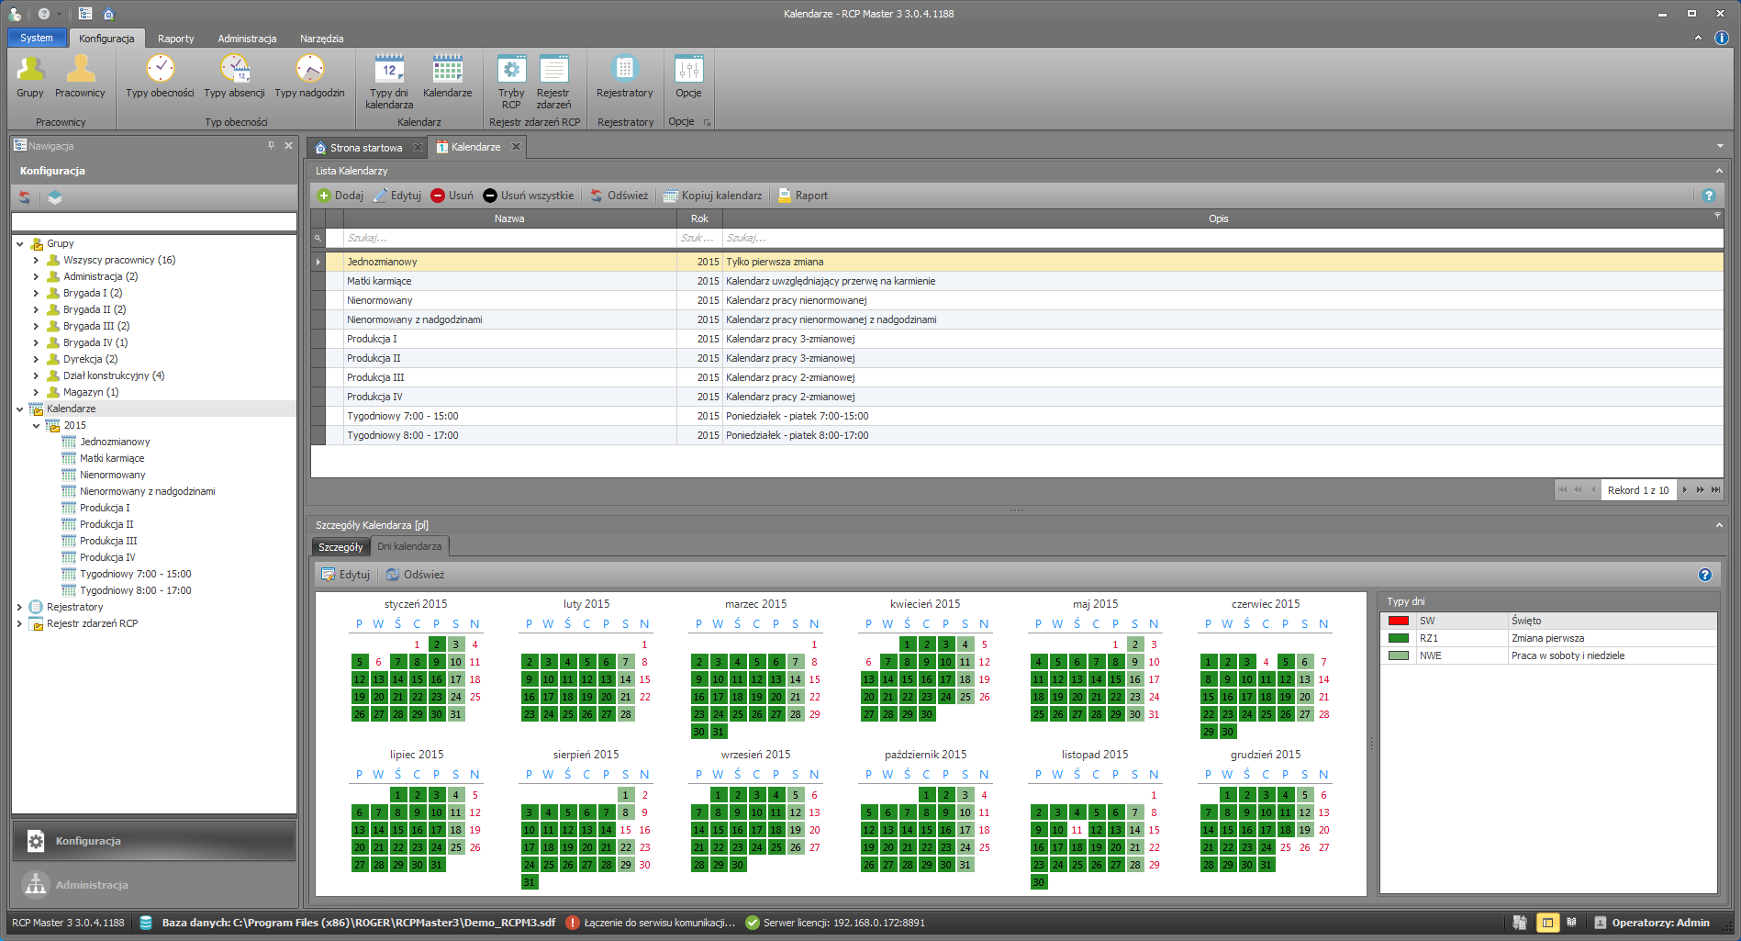Collapse the Kalendarze tree node
The width and height of the screenshot is (1741, 941).
pos(20,409)
